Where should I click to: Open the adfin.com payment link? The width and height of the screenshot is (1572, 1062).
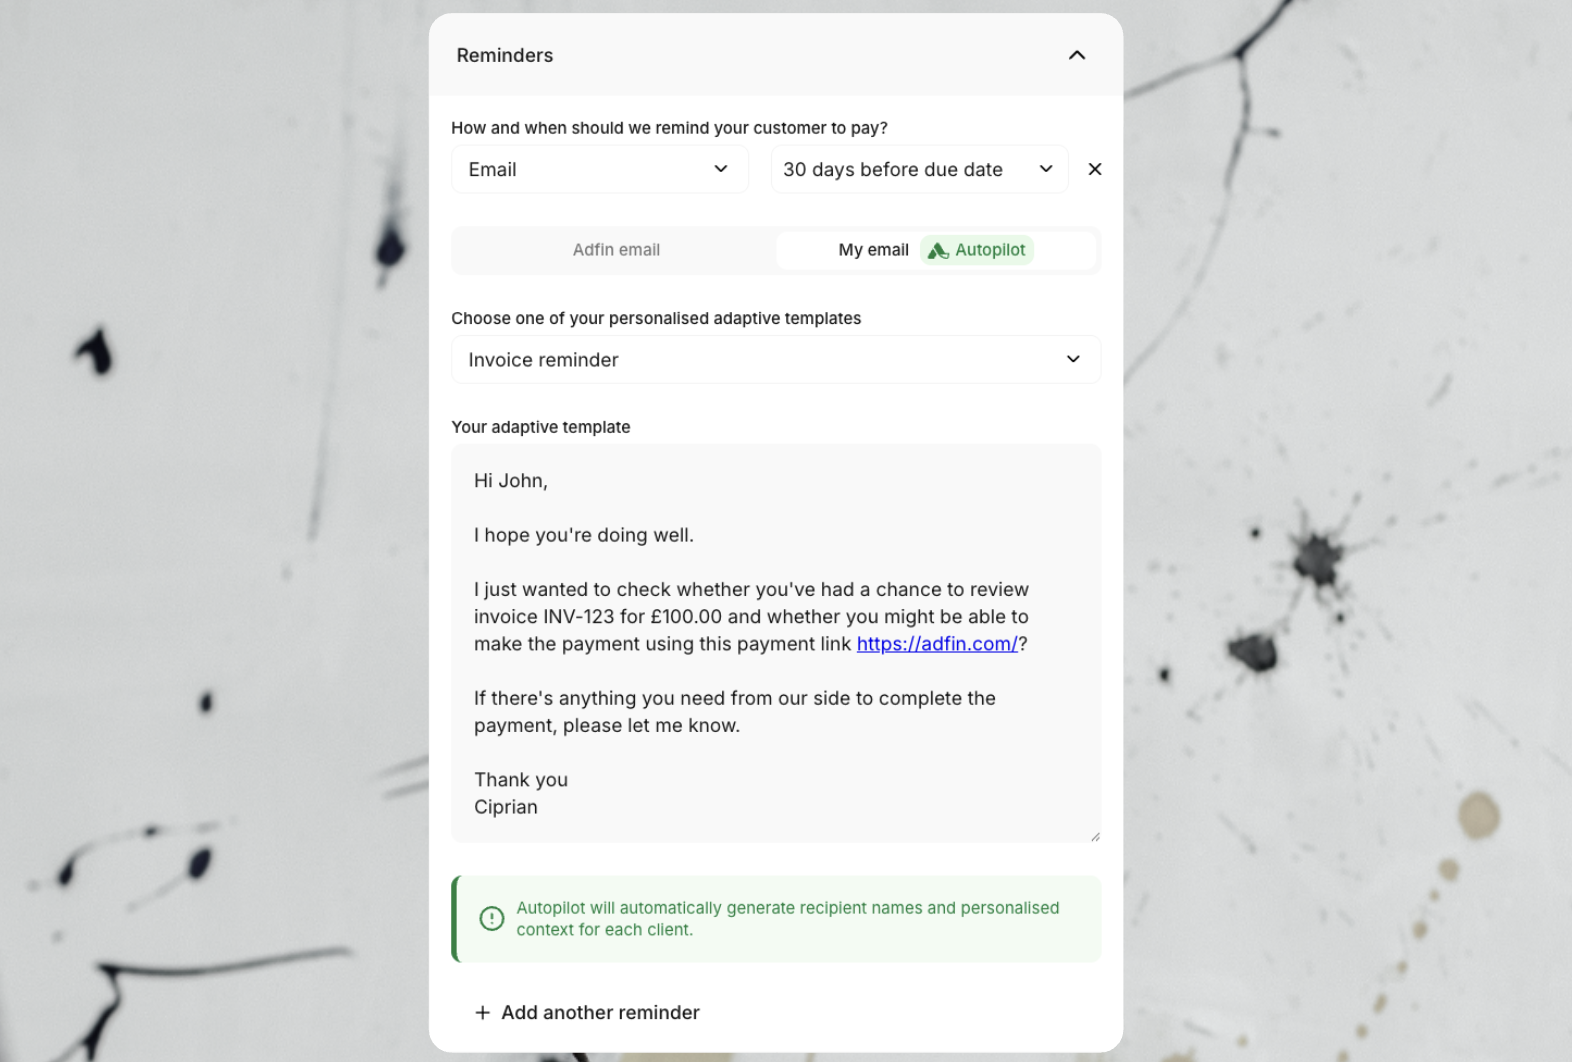pyautogui.click(x=935, y=644)
